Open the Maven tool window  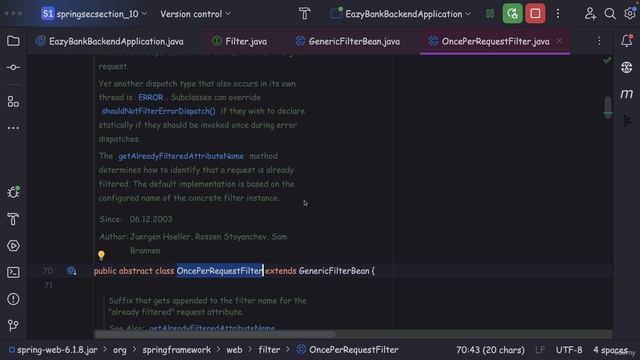627,94
